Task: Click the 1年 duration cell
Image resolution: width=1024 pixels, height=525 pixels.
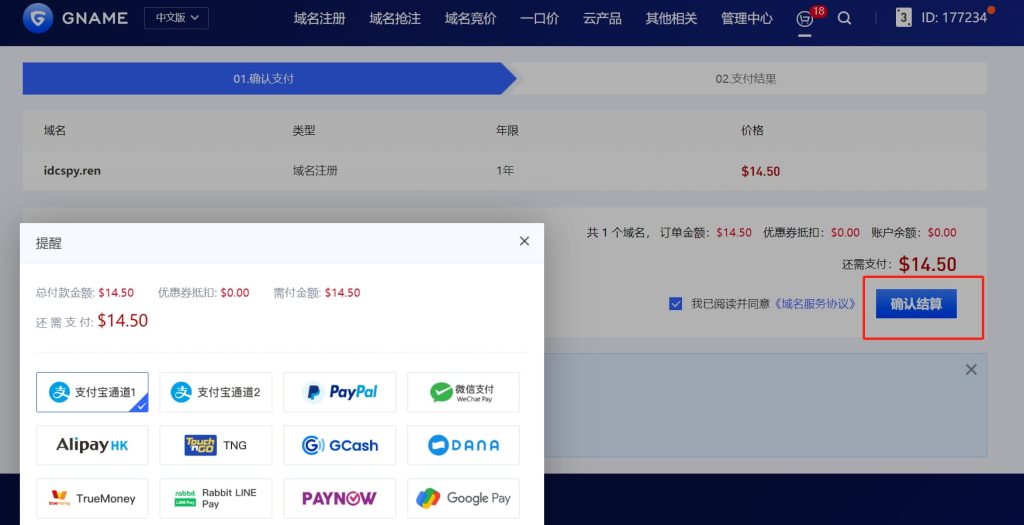Action: (x=505, y=170)
